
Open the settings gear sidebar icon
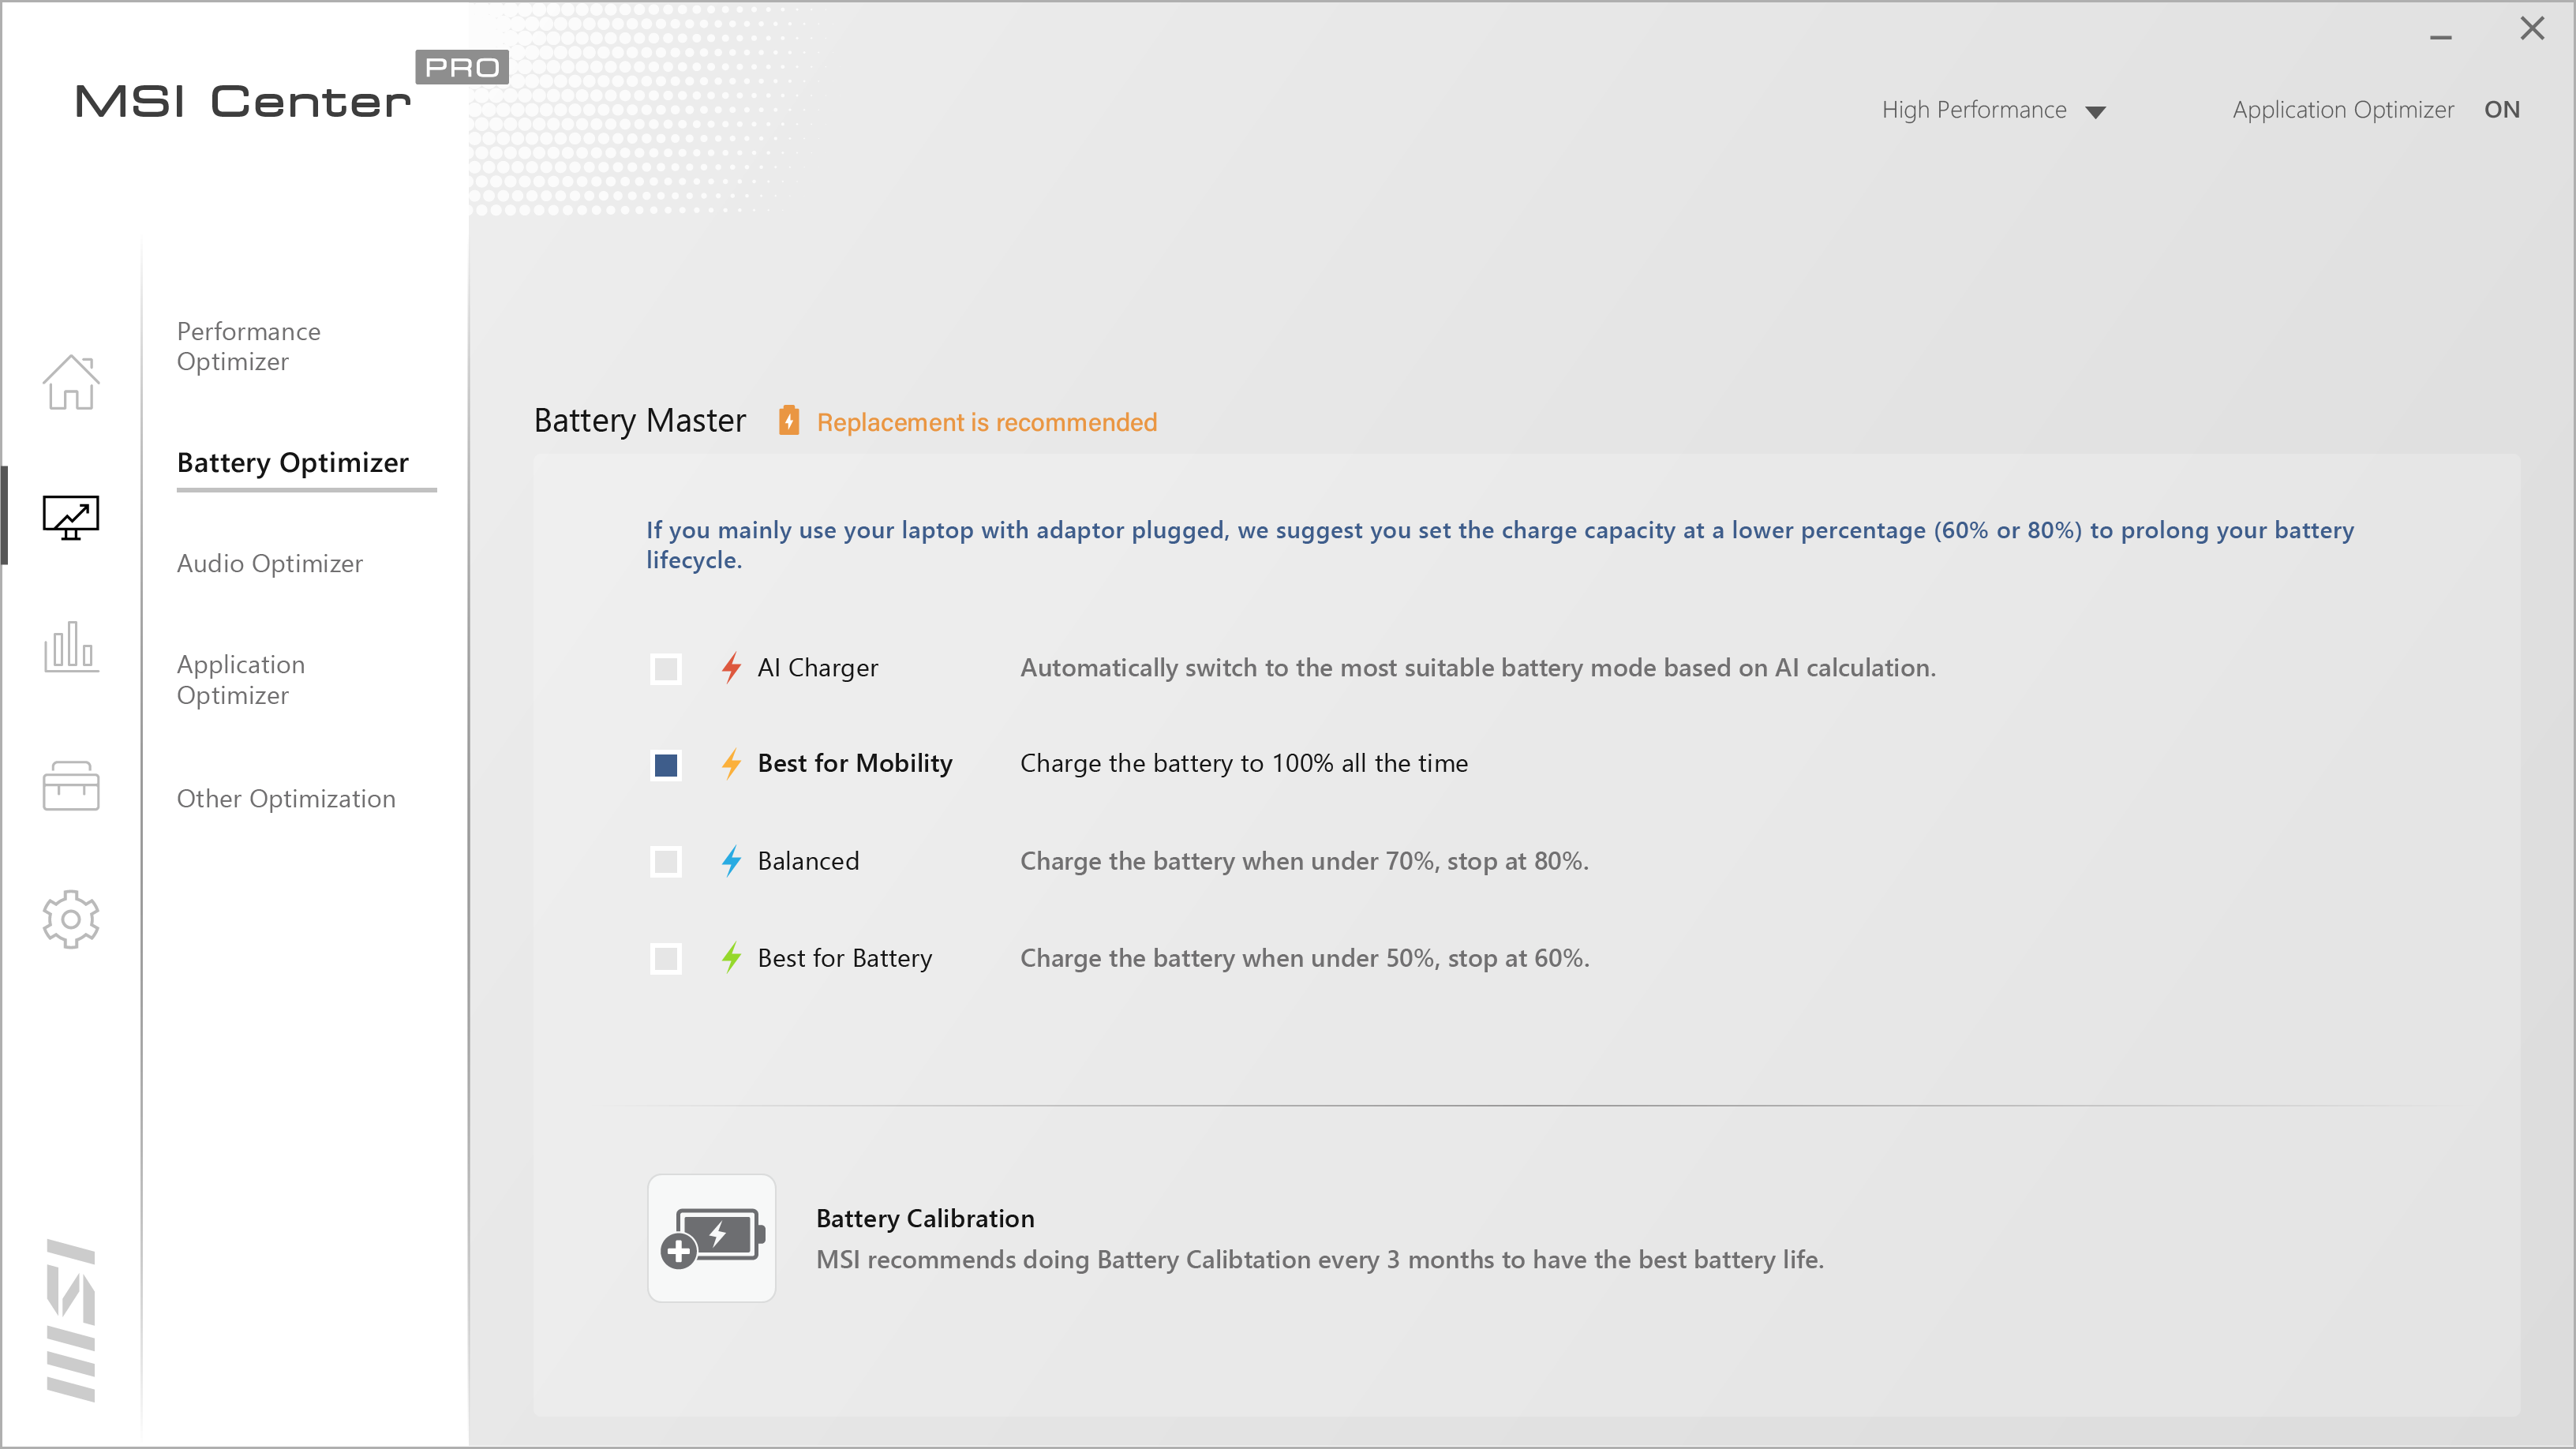click(x=70, y=918)
